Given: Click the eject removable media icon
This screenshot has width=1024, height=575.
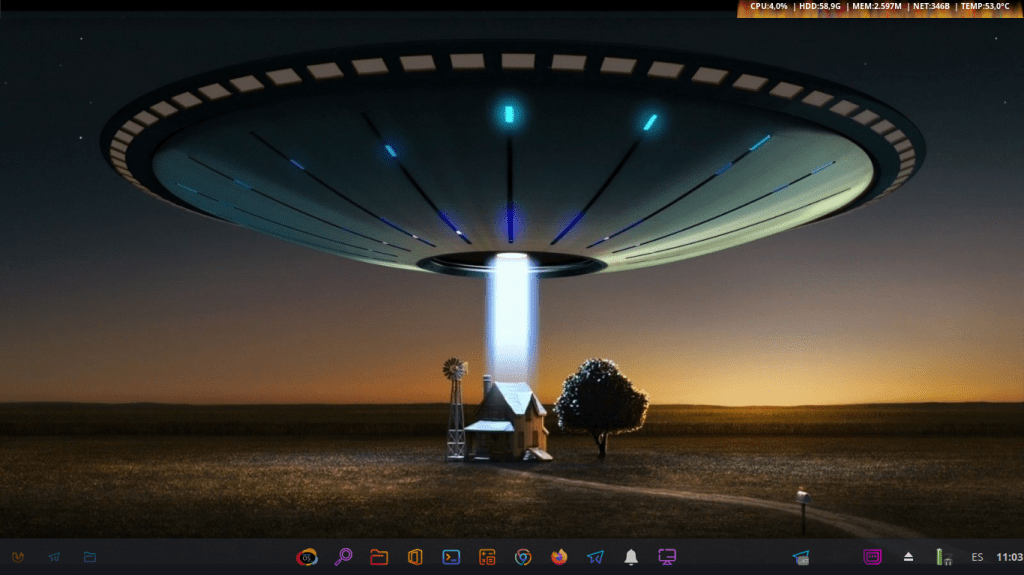Looking at the screenshot, I should tap(909, 557).
